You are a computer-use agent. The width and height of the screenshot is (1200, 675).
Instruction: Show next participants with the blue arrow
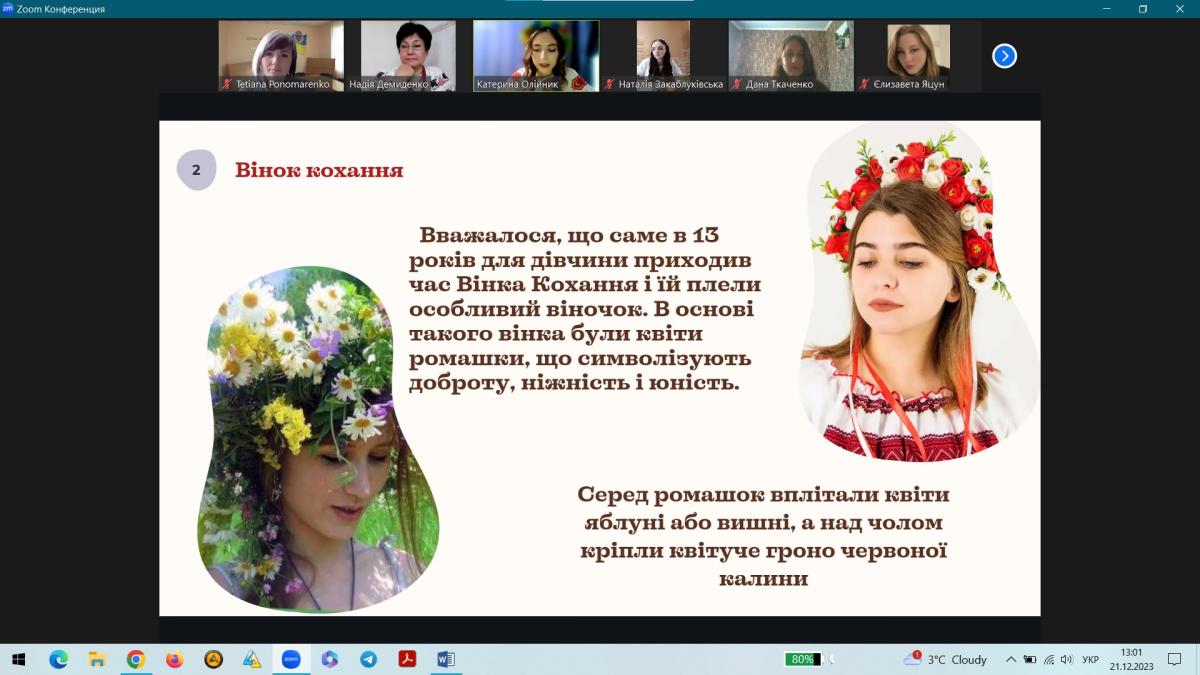[1004, 56]
